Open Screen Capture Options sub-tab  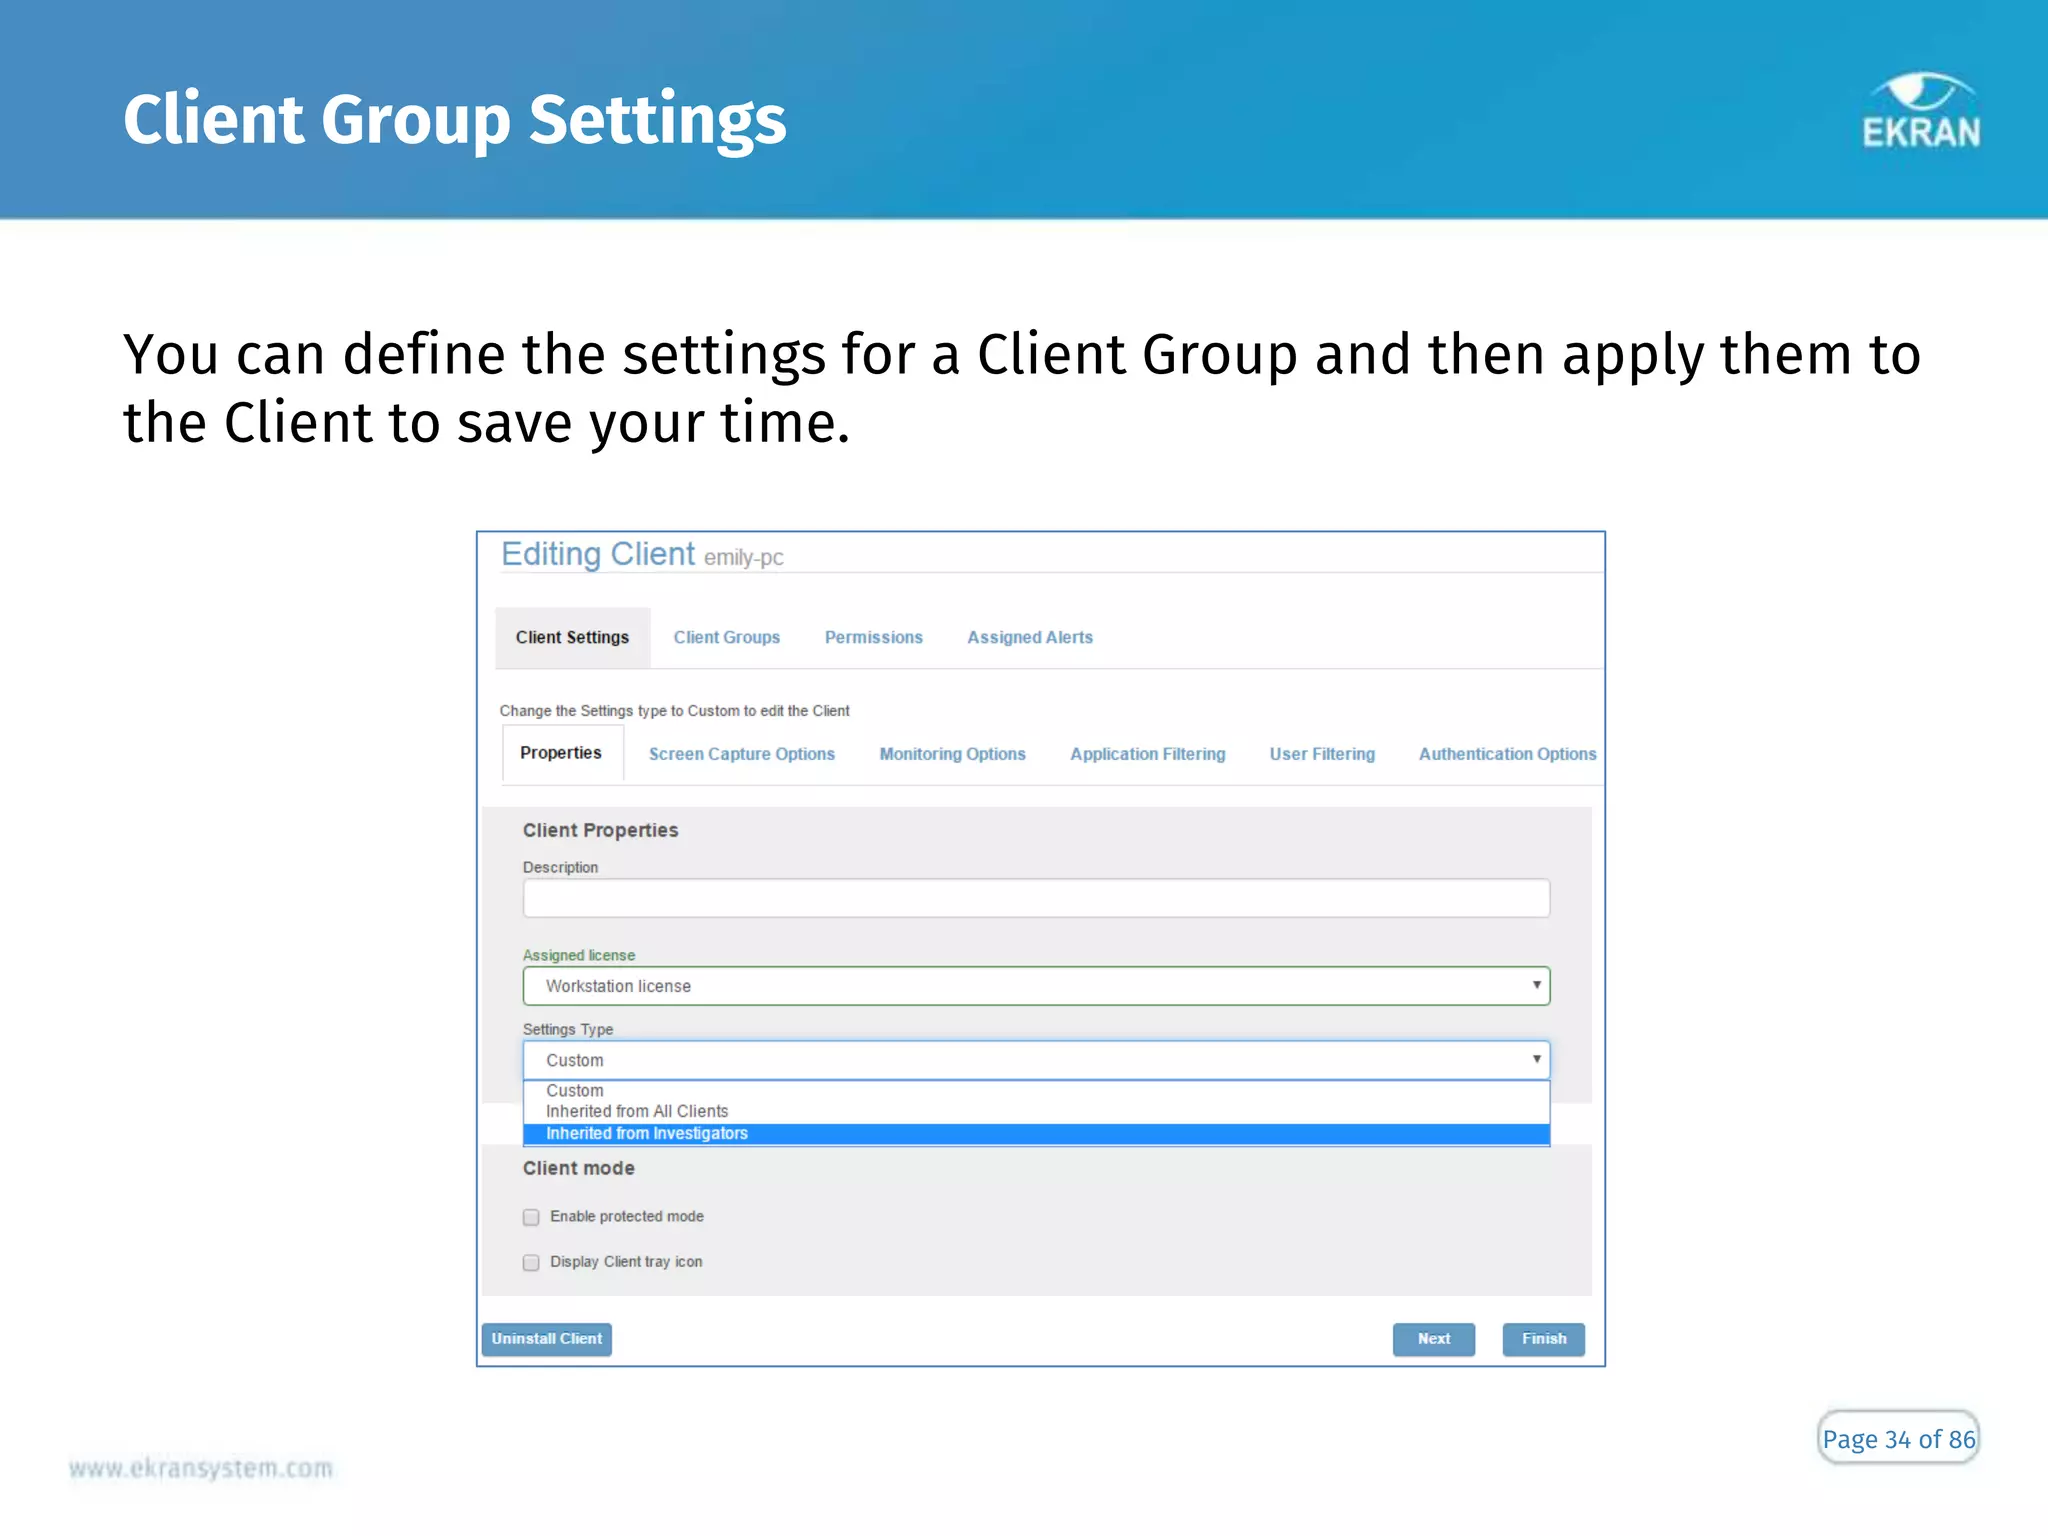[741, 754]
